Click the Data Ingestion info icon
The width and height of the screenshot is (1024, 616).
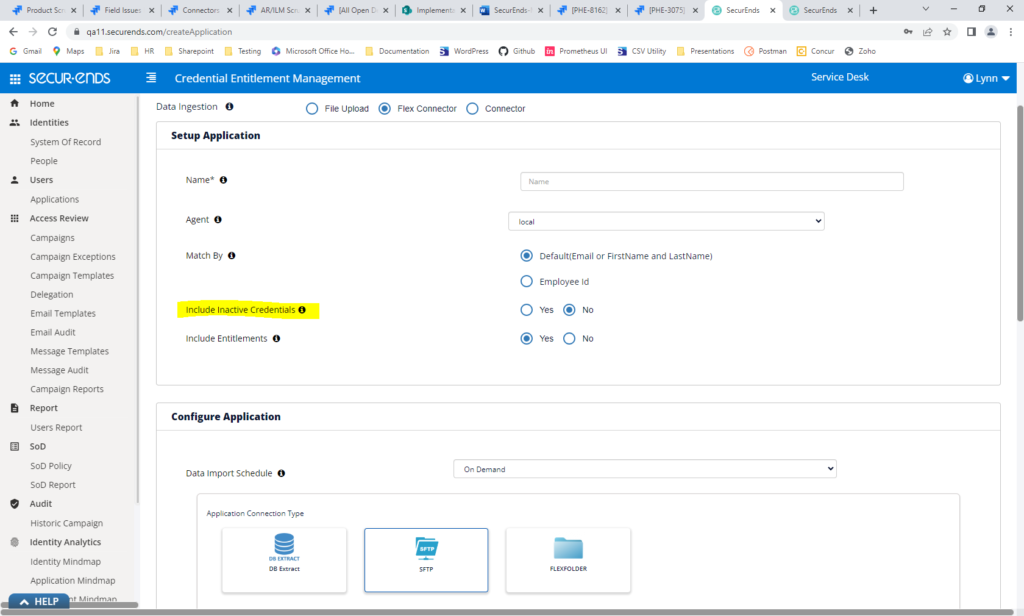click(229, 106)
